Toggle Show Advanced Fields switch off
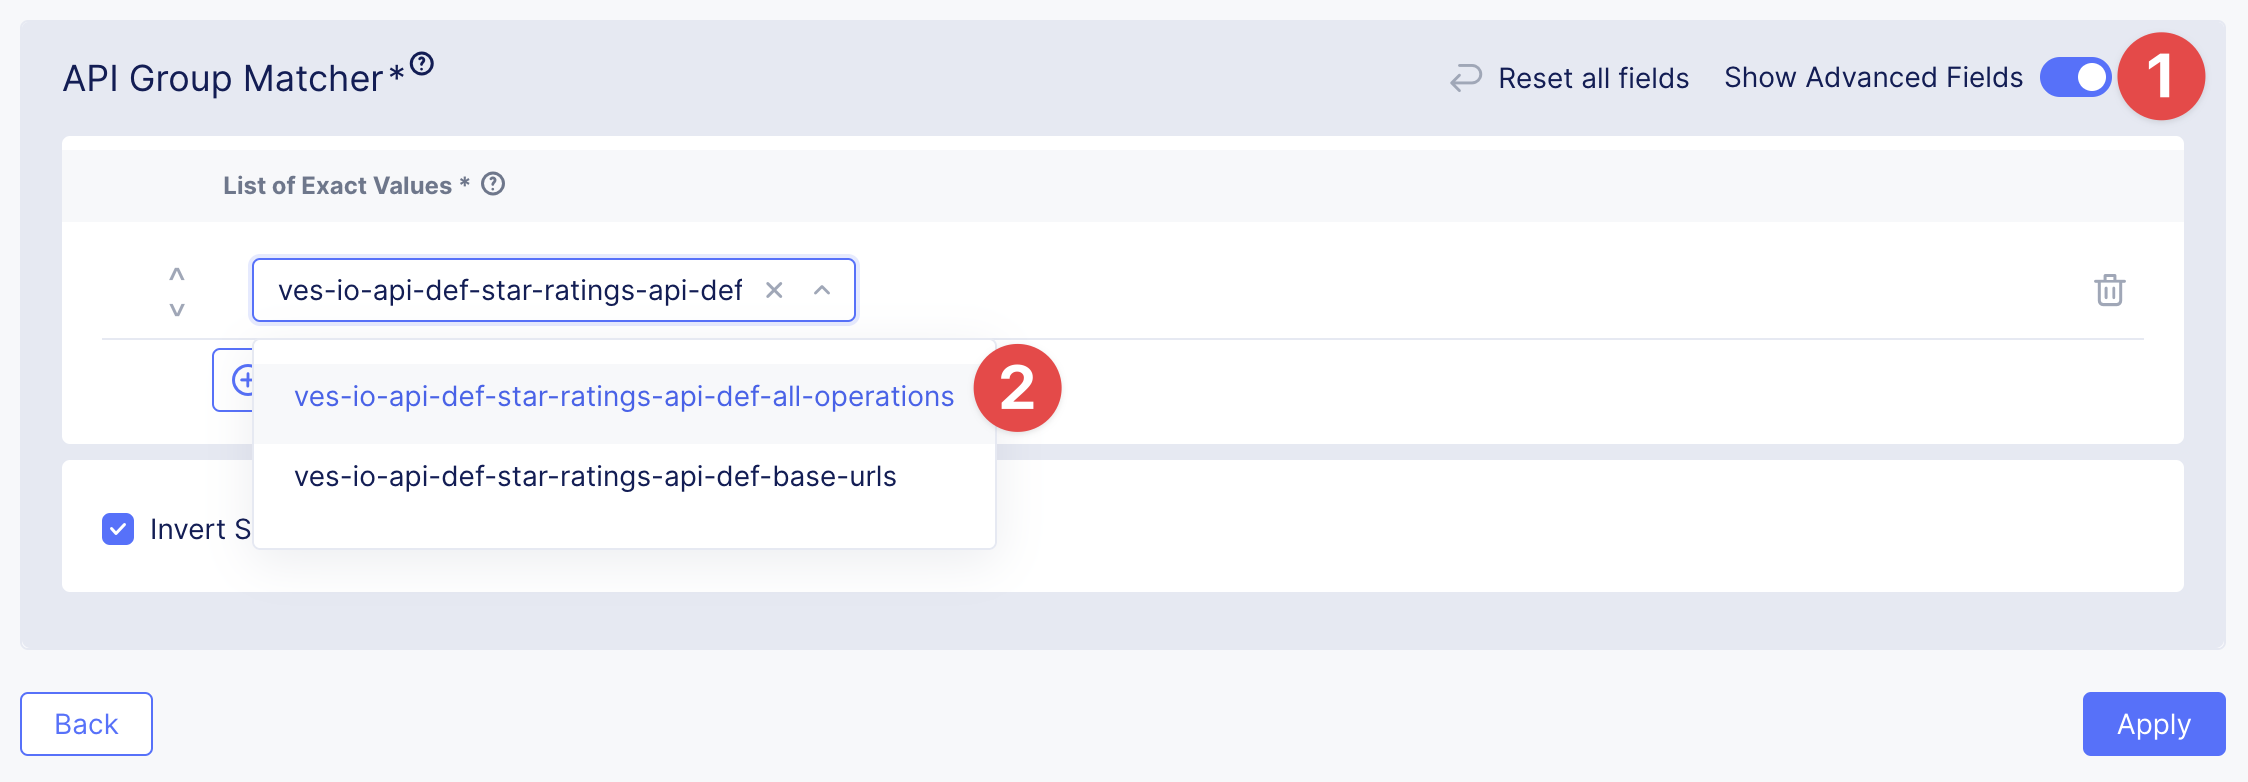The image size is (2248, 782). [x=2075, y=77]
